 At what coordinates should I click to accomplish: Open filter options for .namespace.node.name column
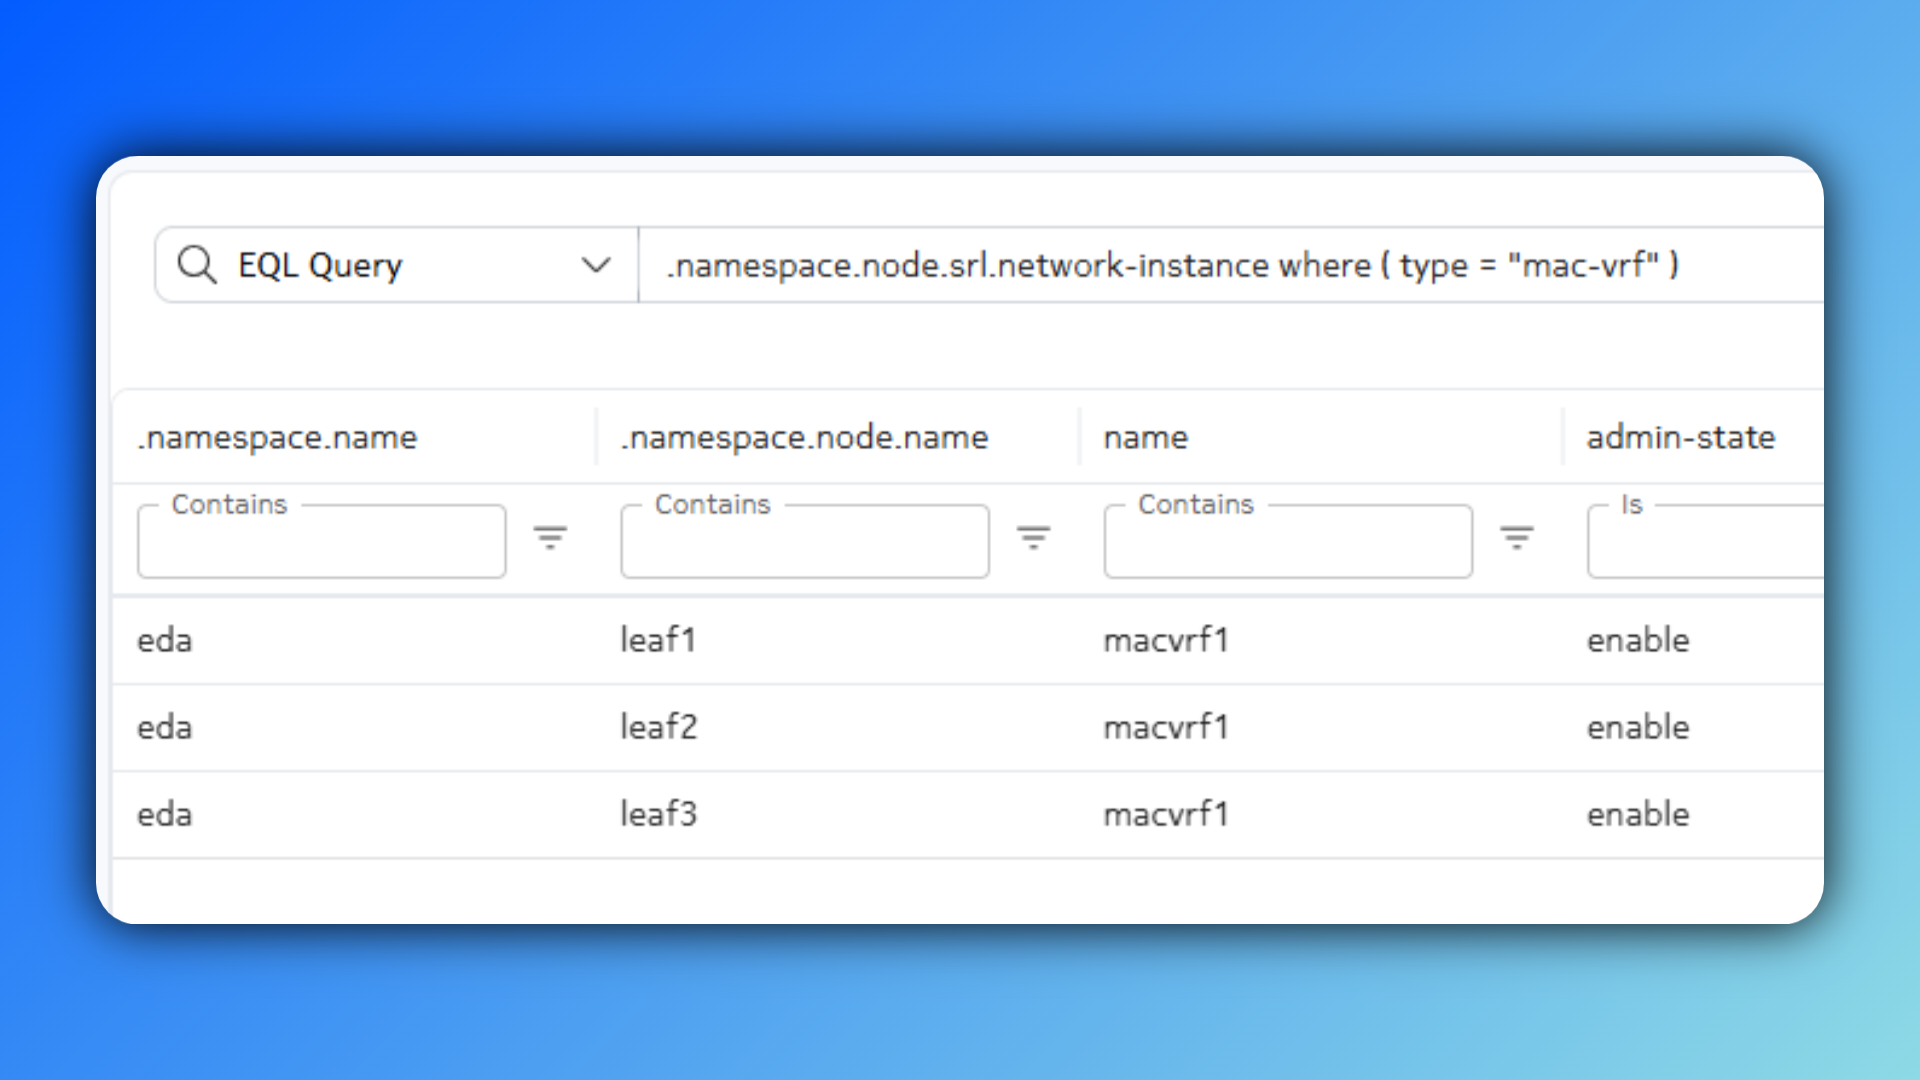tap(1034, 539)
